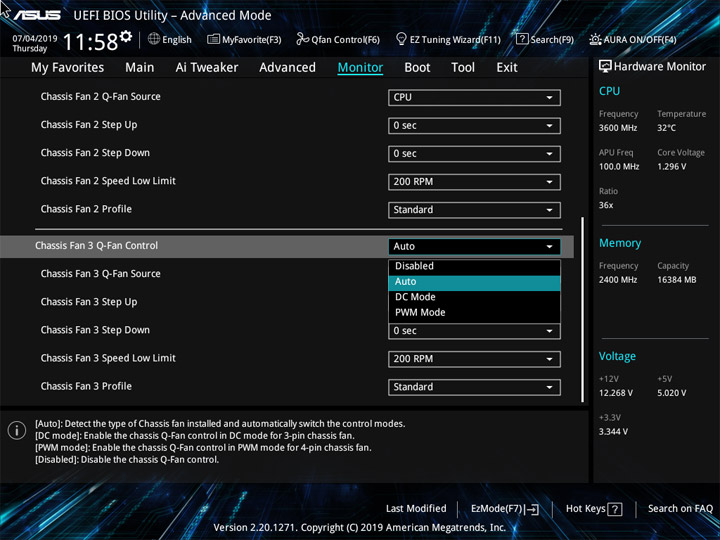Click the Qfan Control fan icon
This screenshot has height=540, width=720.
pyautogui.click(x=303, y=39)
